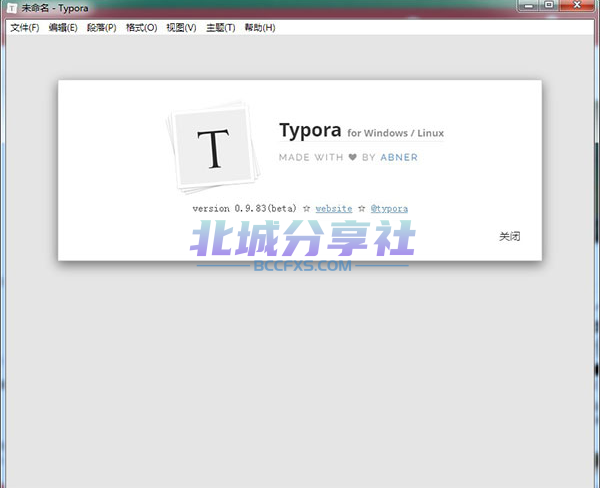Open the 帮助(H) menu
The height and width of the screenshot is (488, 607).
click(260, 28)
